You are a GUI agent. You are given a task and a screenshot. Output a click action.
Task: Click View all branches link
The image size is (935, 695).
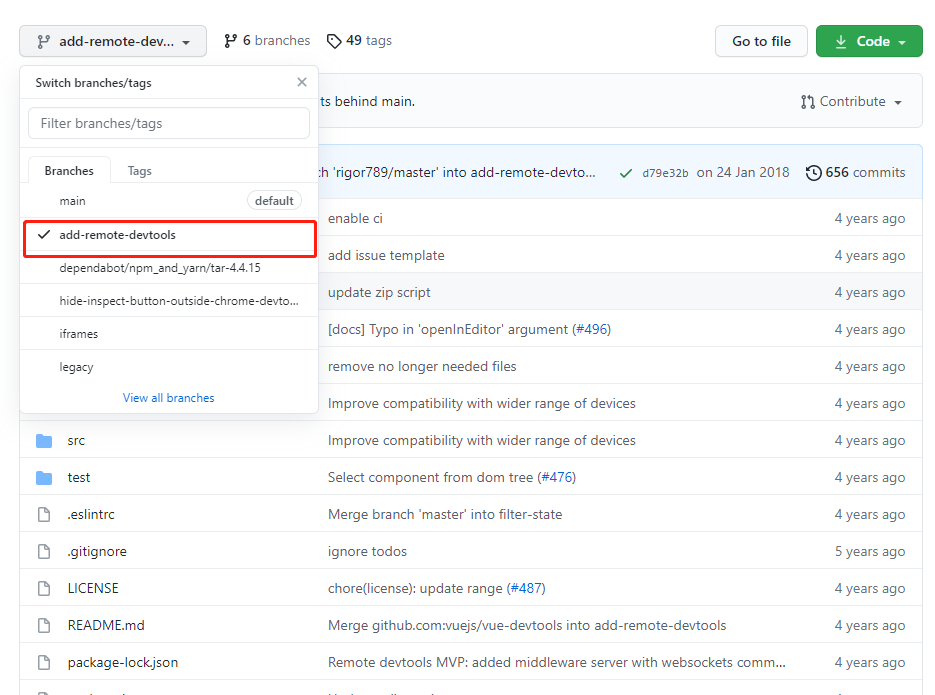[x=169, y=398]
